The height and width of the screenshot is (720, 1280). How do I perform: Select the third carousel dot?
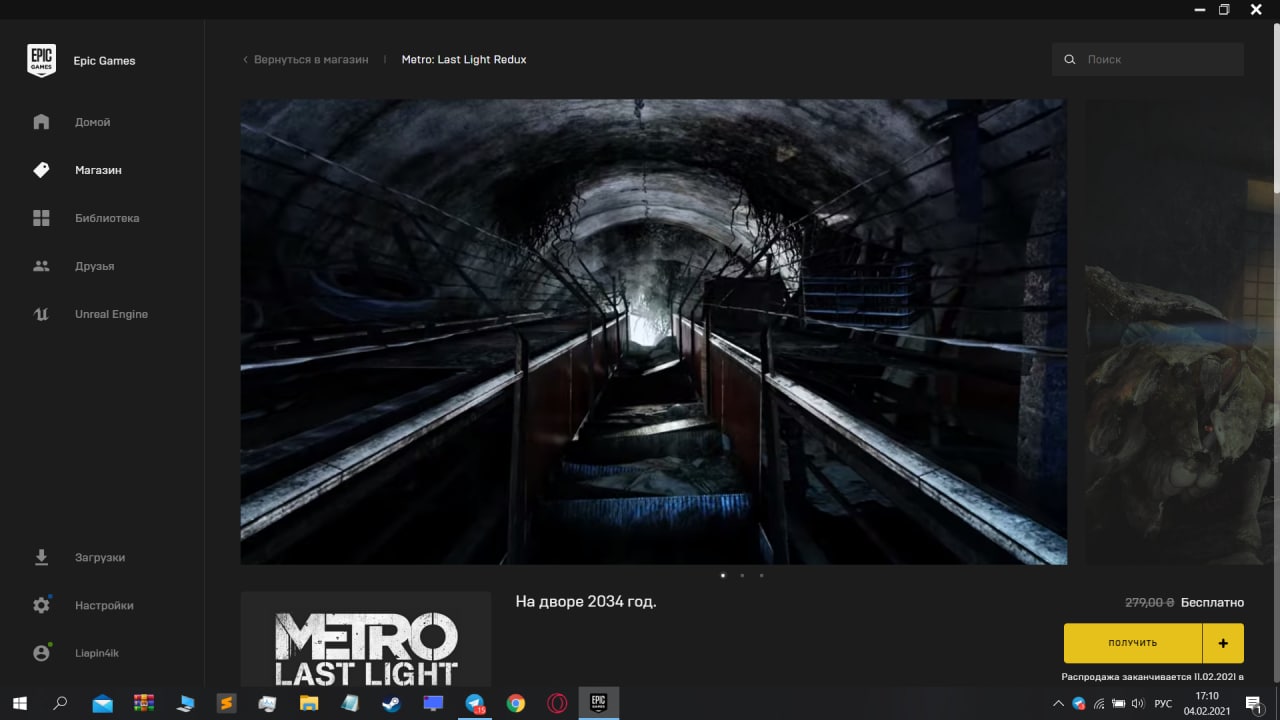761,575
